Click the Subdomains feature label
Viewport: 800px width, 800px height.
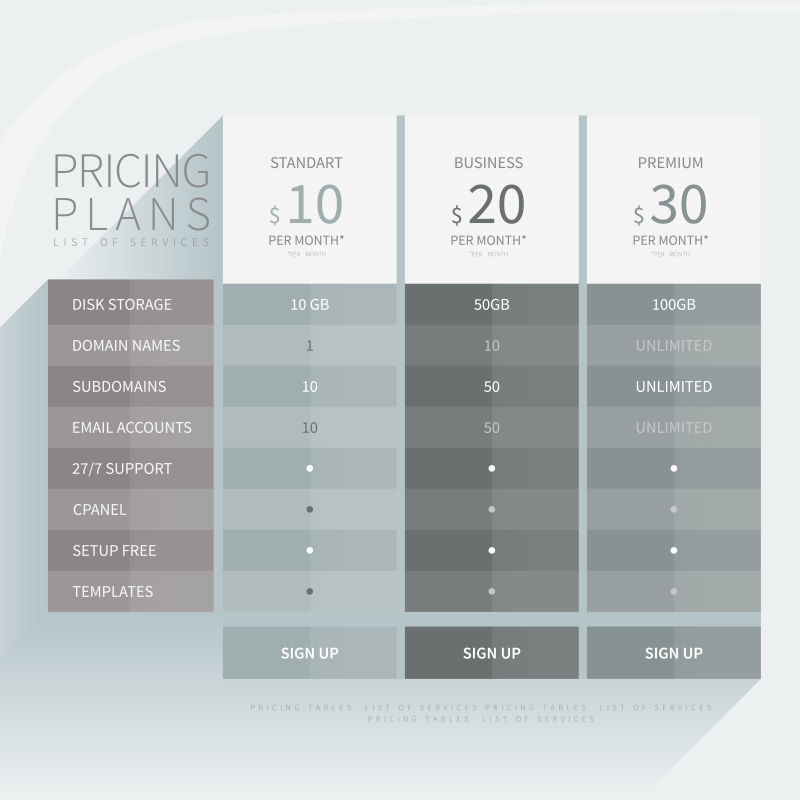pyautogui.click(x=119, y=386)
